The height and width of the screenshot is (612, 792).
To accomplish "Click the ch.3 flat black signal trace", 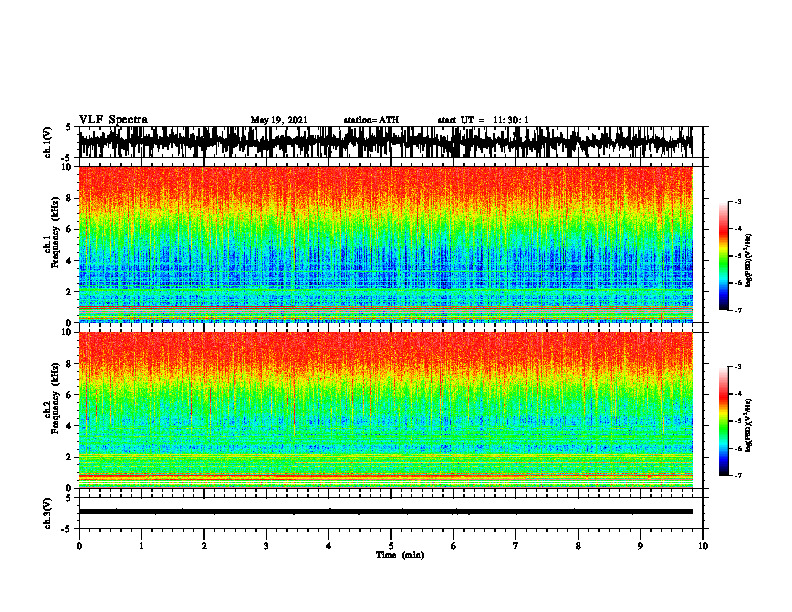I will (x=385, y=512).
